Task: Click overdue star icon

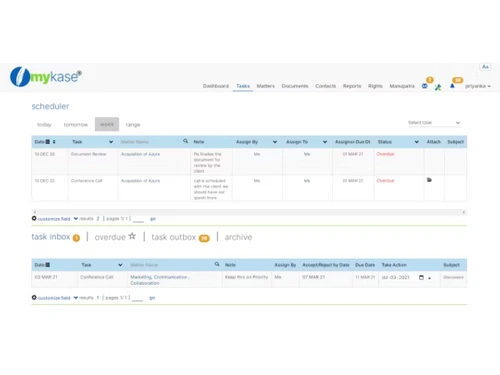Action: [x=132, y=236]
